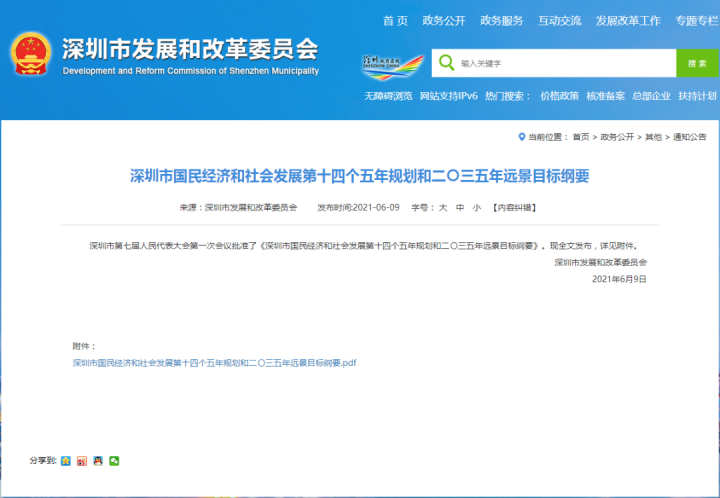
Task: Go to 政务公开 in the breadcrumb
Action: 617,137
